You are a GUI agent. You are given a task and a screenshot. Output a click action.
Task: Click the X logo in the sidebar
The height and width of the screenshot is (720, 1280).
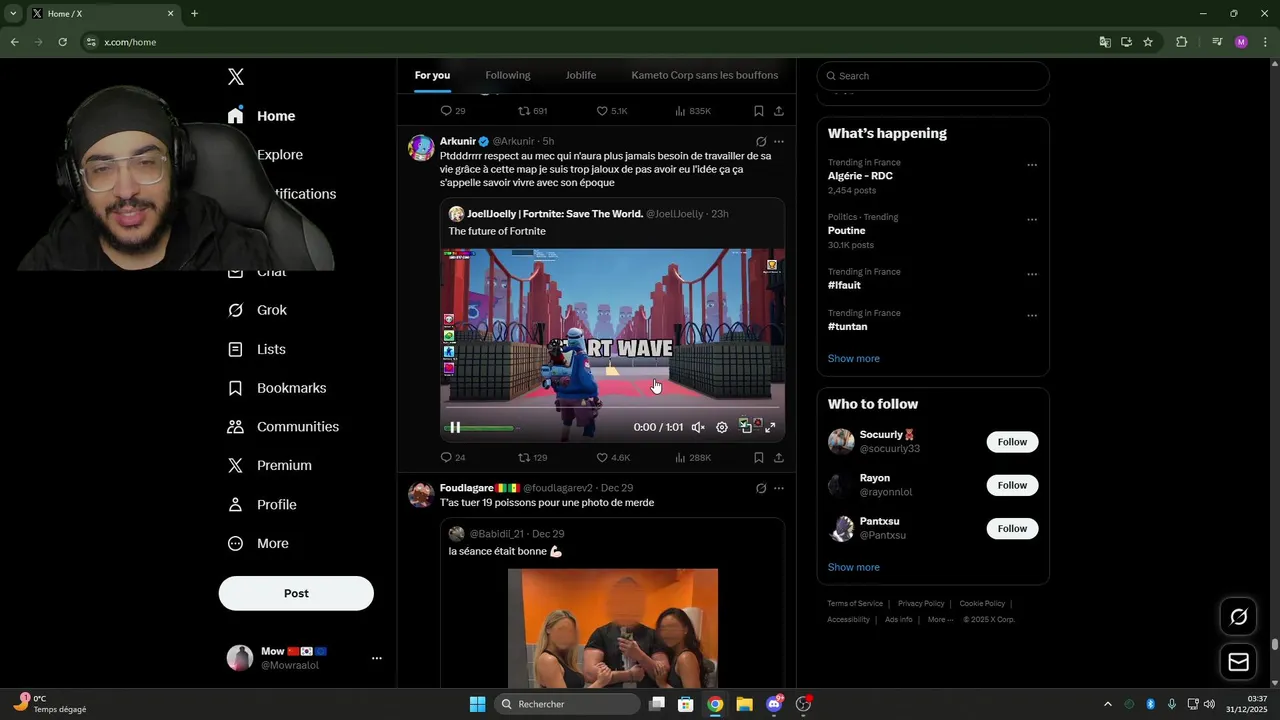[236, 77]
